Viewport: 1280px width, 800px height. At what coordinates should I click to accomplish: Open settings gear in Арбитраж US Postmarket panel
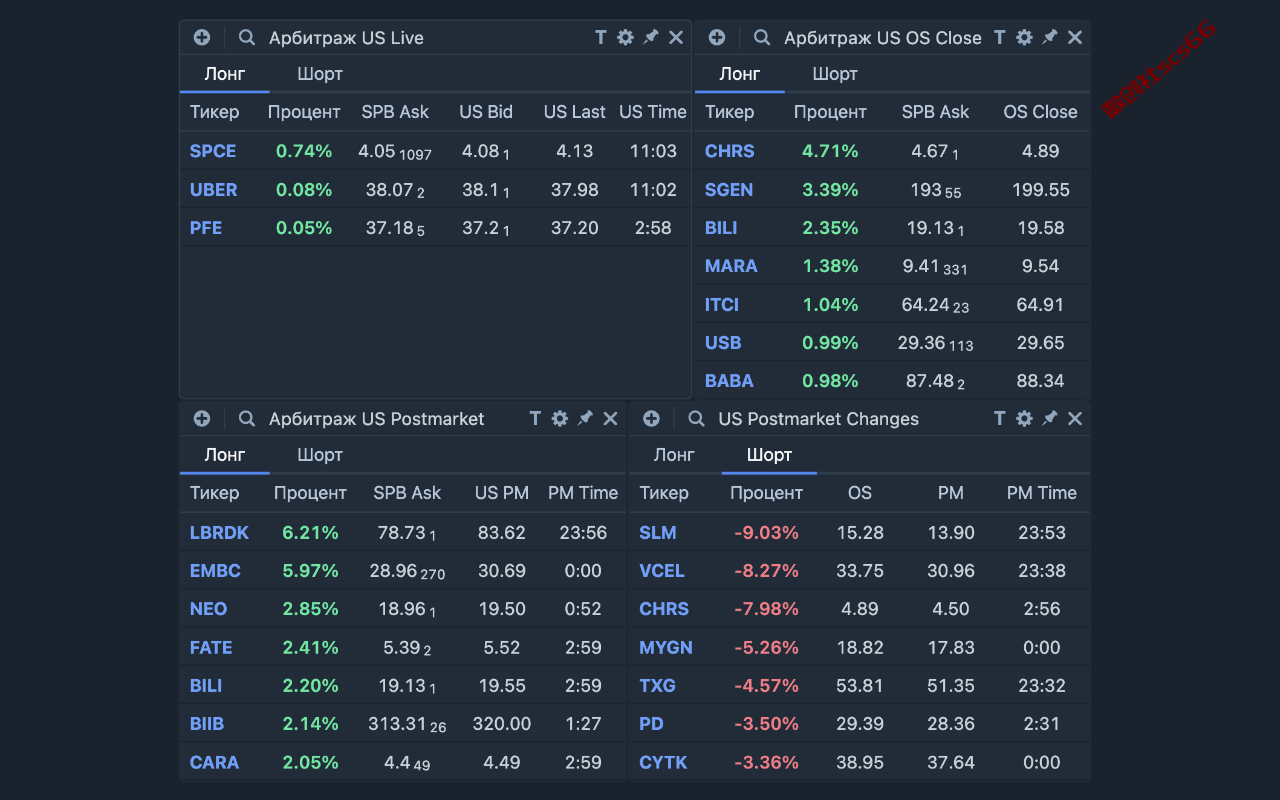(x=560, y=418)
